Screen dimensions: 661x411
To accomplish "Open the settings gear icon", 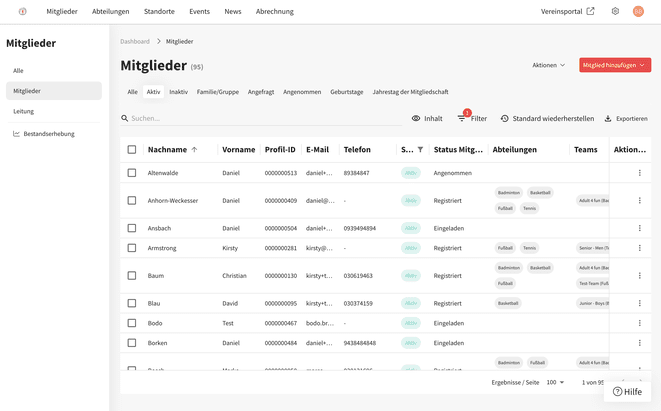I will point(616,11).
